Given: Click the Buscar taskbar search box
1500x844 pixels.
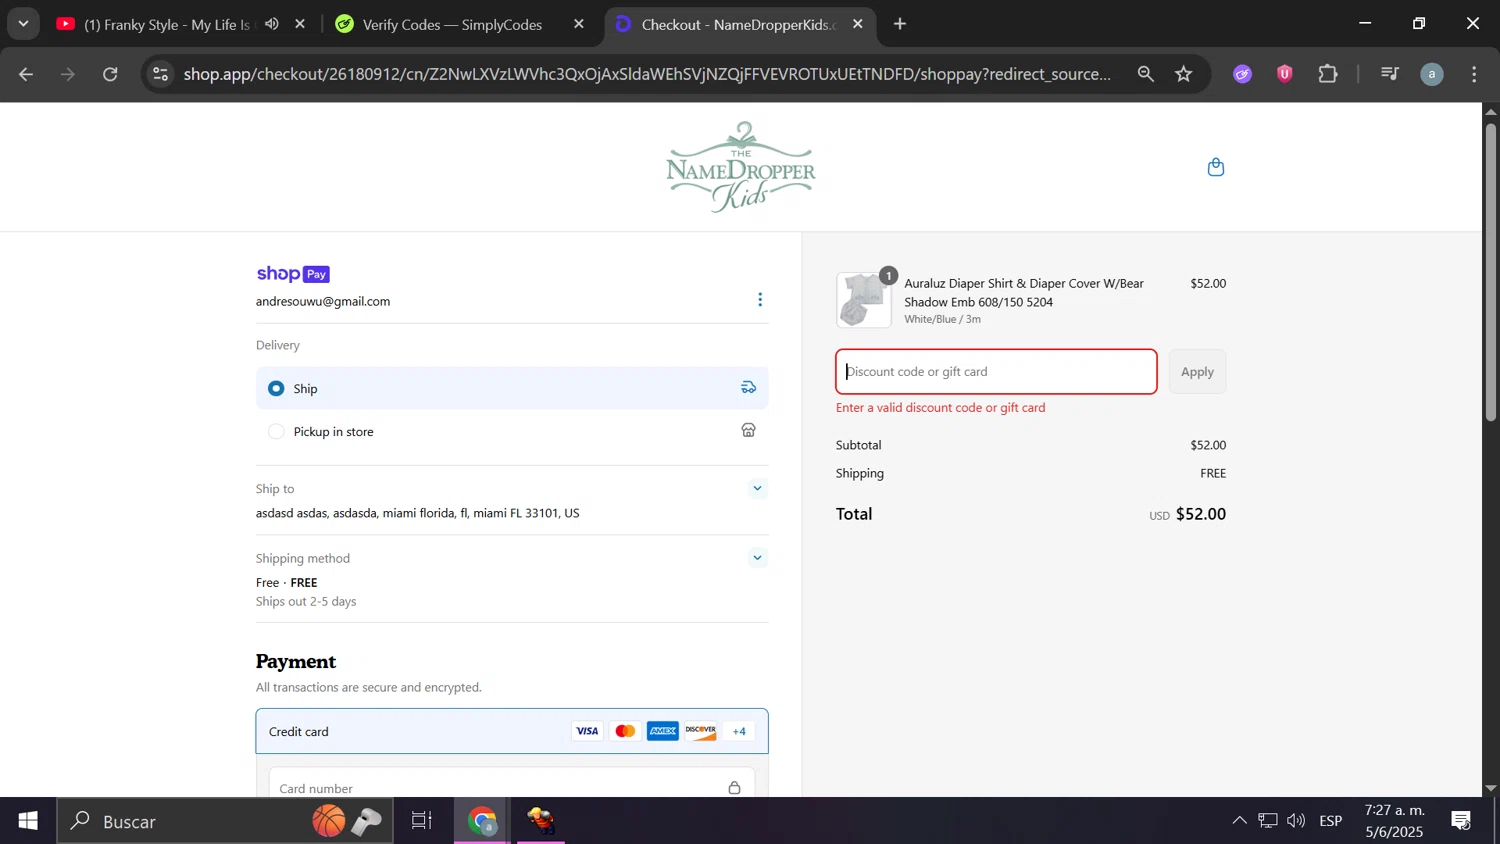Looking at the screenshot, I should tap(225, 821).
